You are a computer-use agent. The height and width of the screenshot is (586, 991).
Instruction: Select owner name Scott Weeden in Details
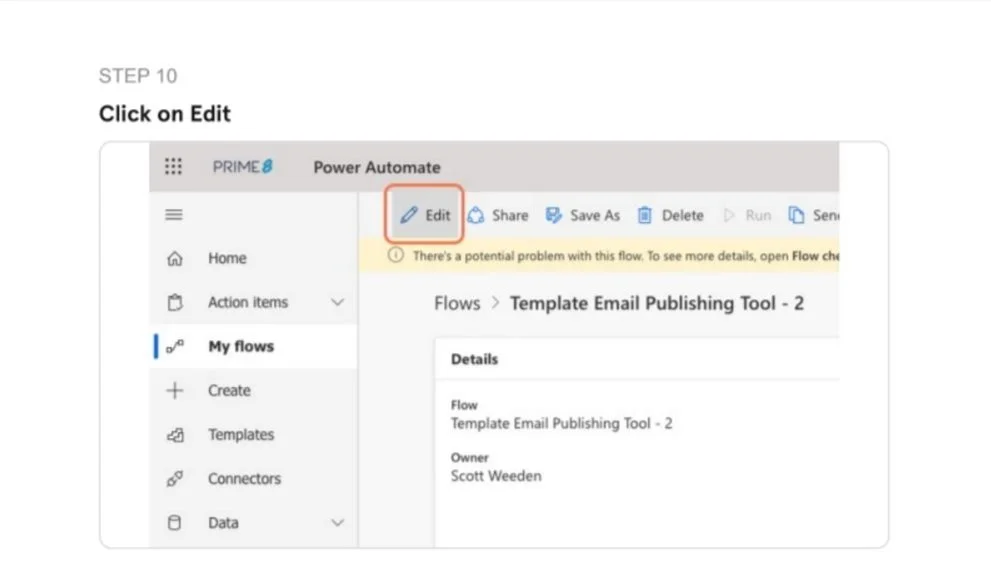point(494,476)
